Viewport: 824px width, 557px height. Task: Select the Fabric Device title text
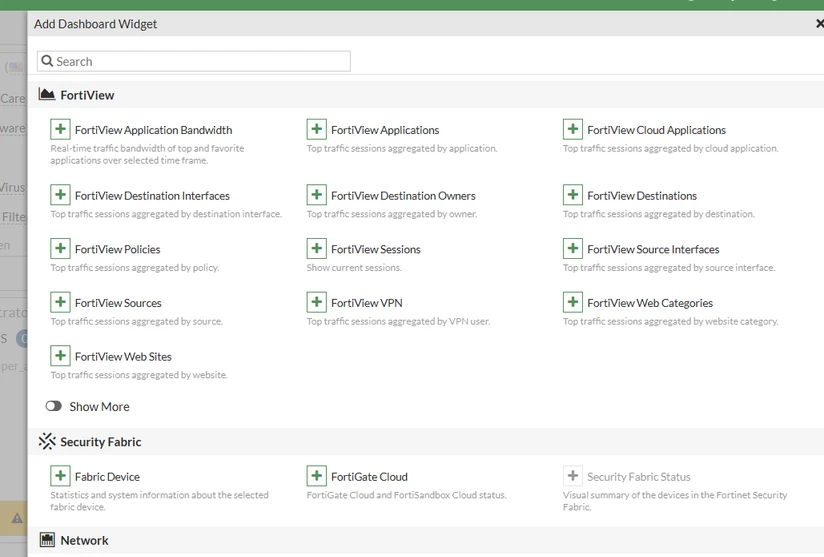coord(107,477)
